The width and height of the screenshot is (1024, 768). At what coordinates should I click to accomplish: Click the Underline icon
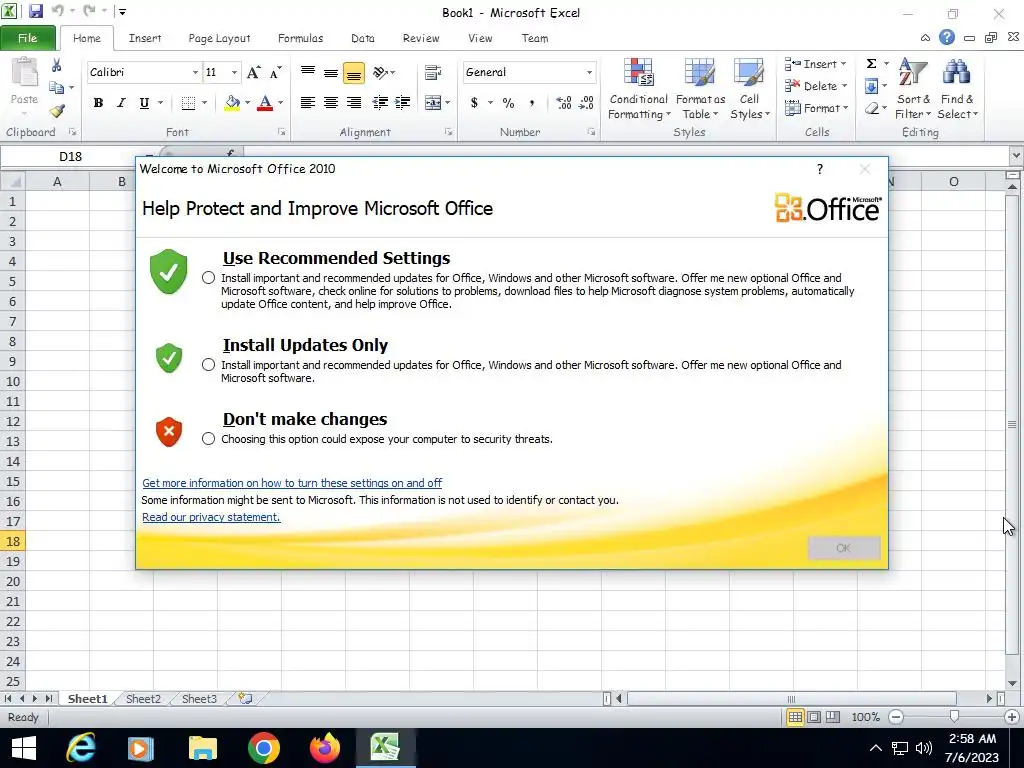(x=144, y=103)
